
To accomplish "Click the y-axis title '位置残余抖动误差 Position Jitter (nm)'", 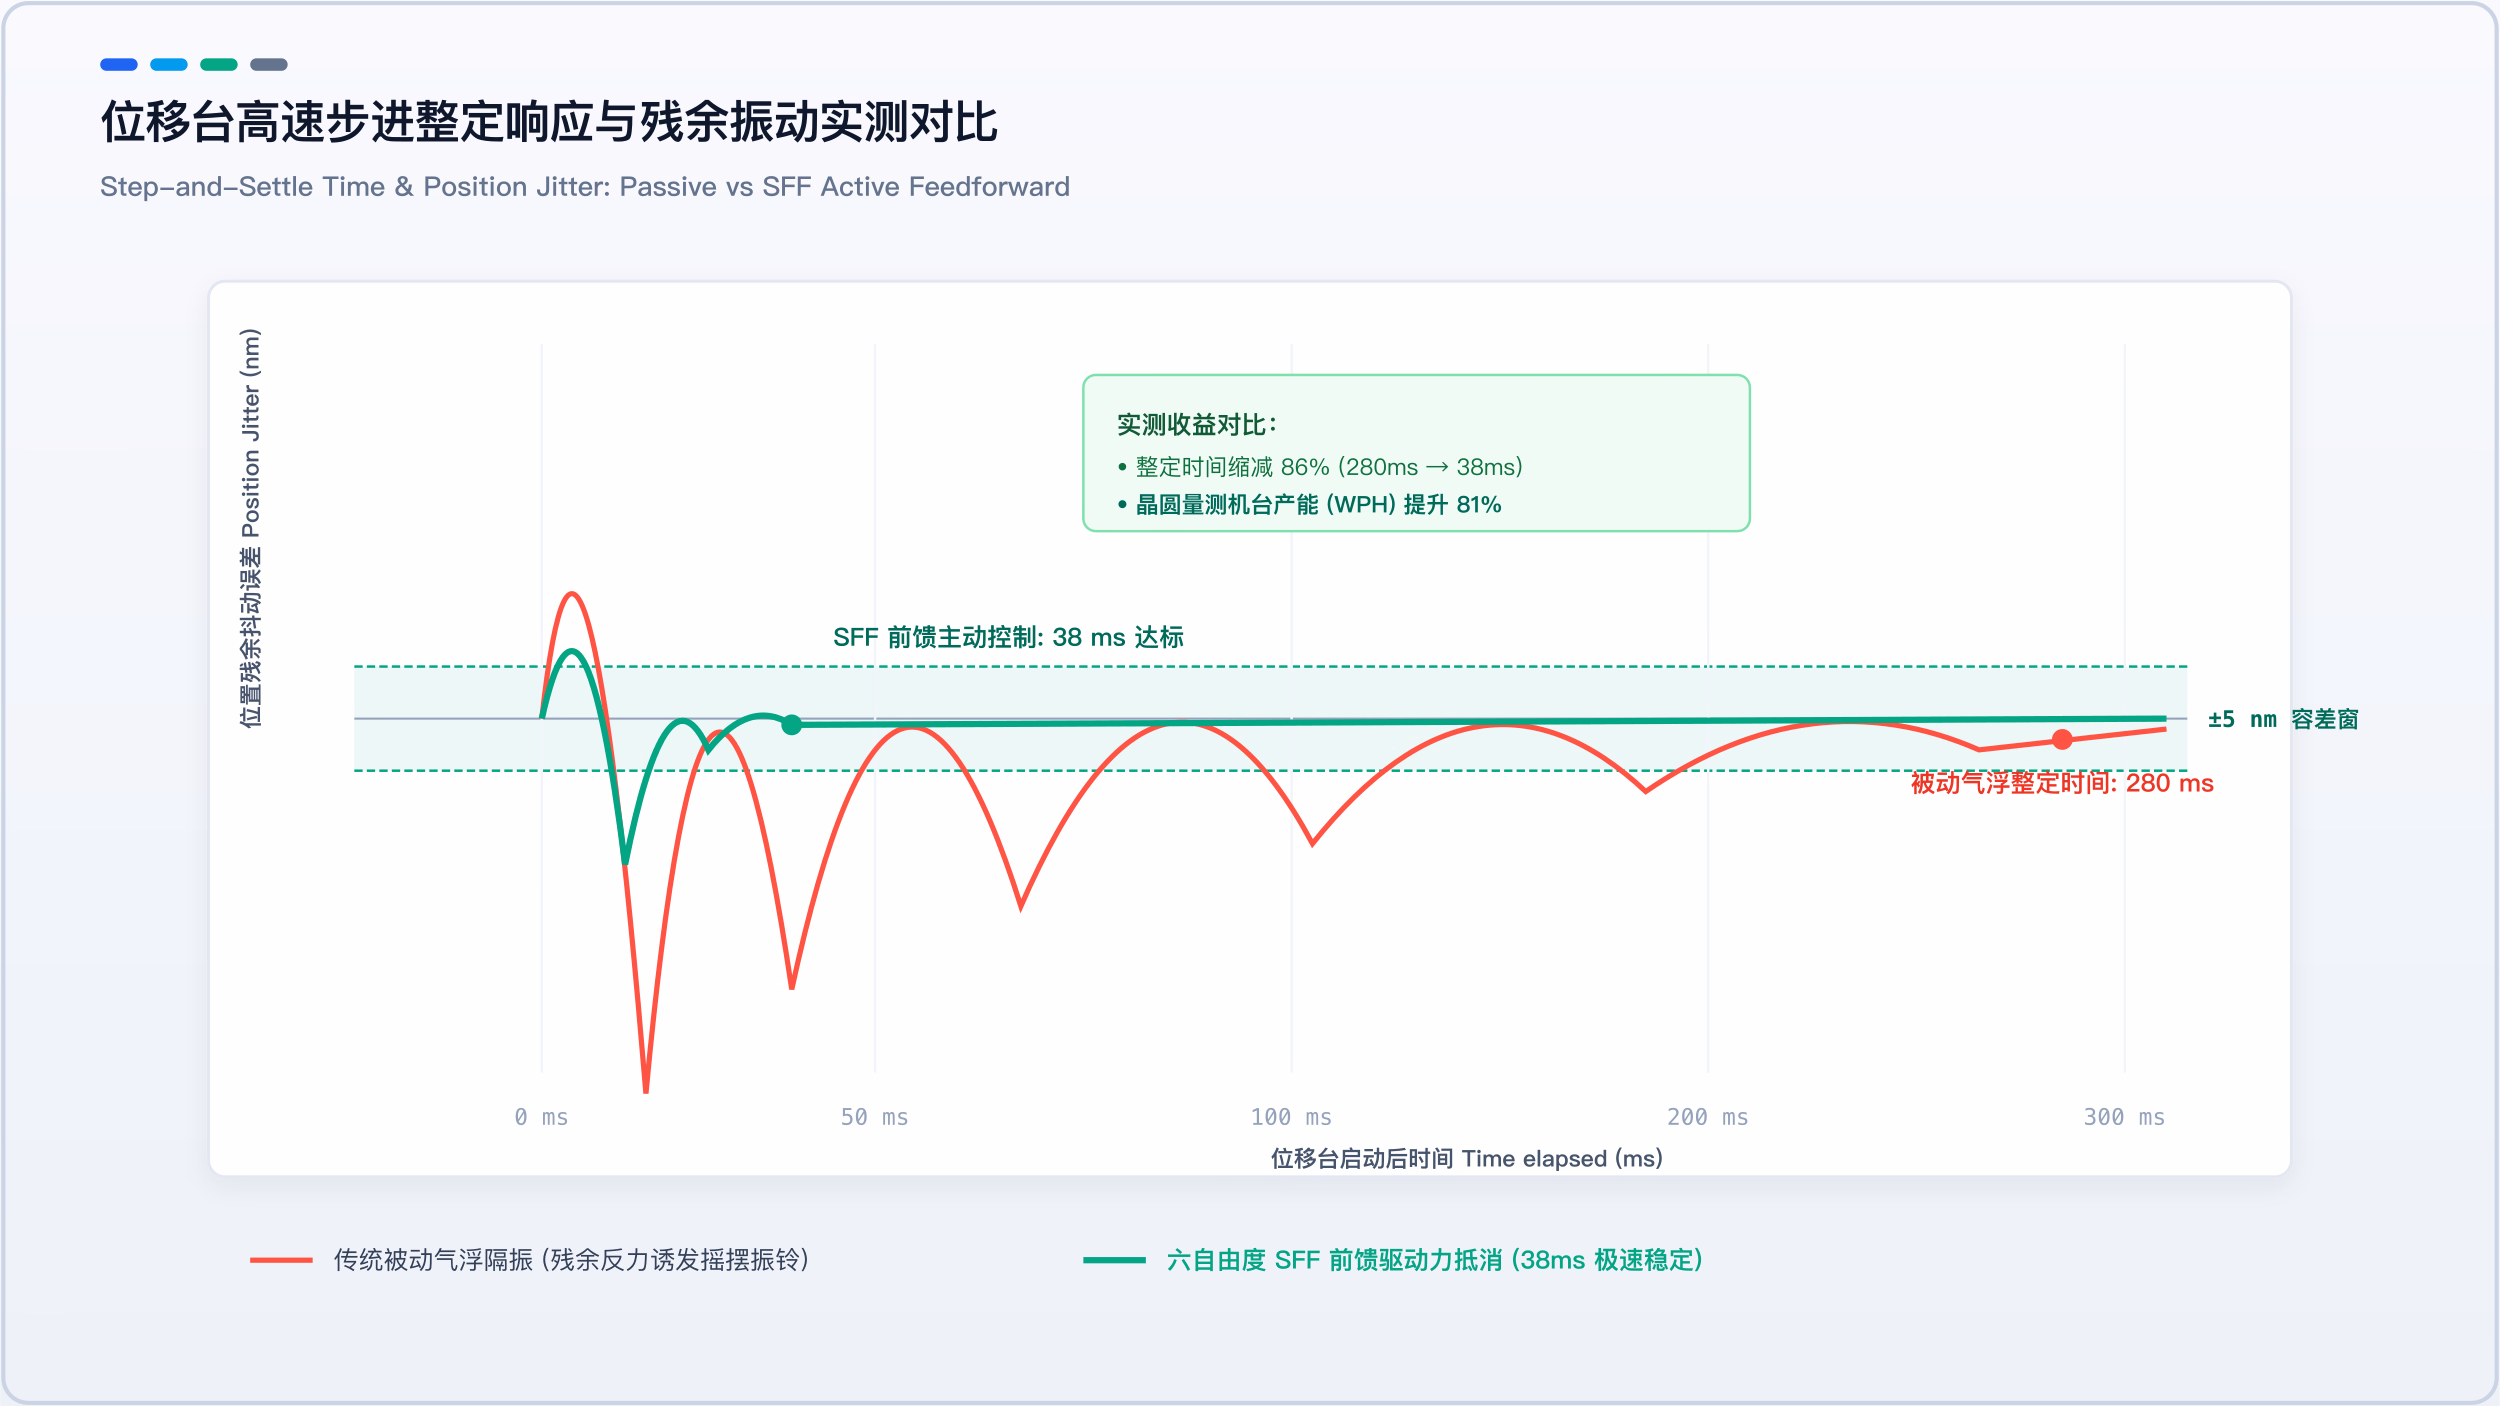I will coord(250,528).
